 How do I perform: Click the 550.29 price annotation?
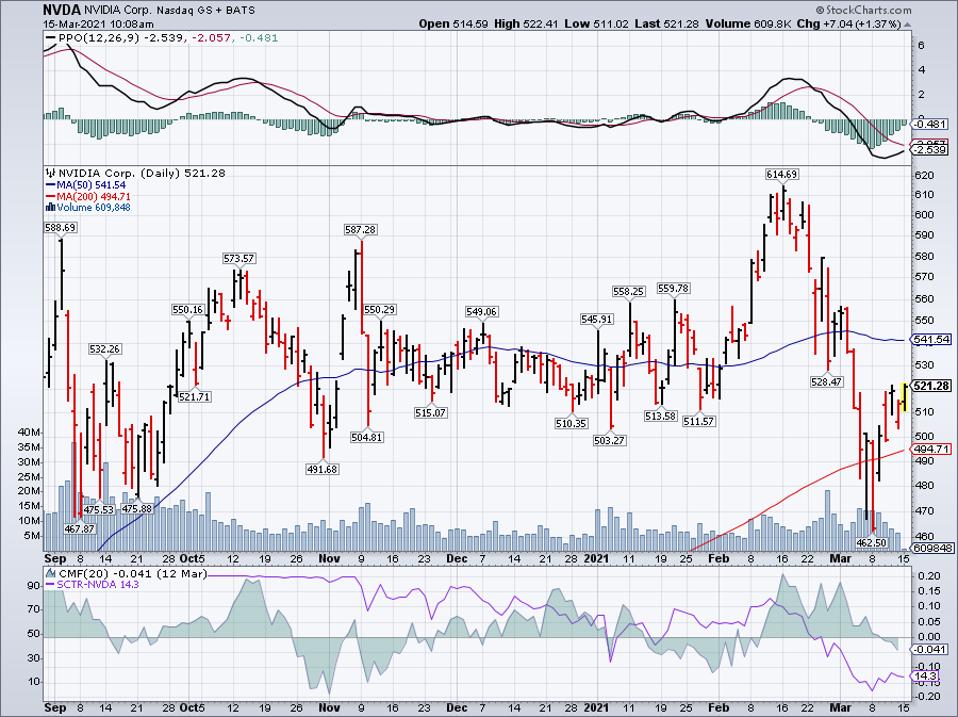coord(379,310)
